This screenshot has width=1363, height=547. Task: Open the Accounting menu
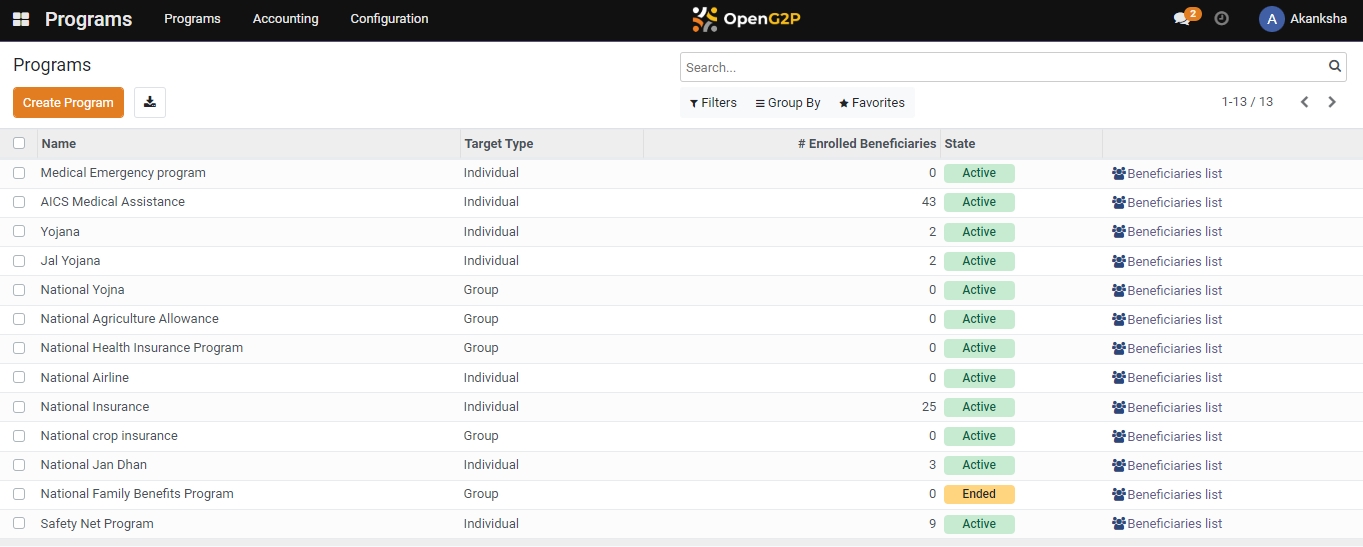coord(285,19)
